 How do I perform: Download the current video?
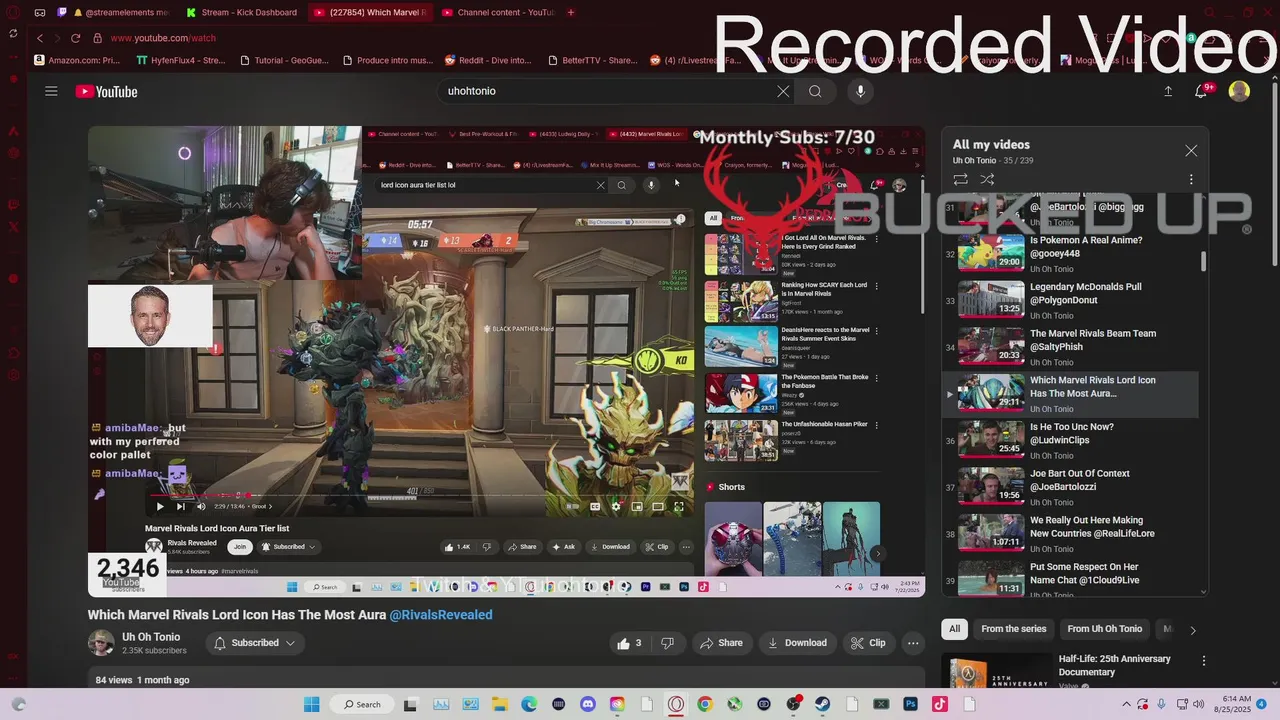coord(797,643)
